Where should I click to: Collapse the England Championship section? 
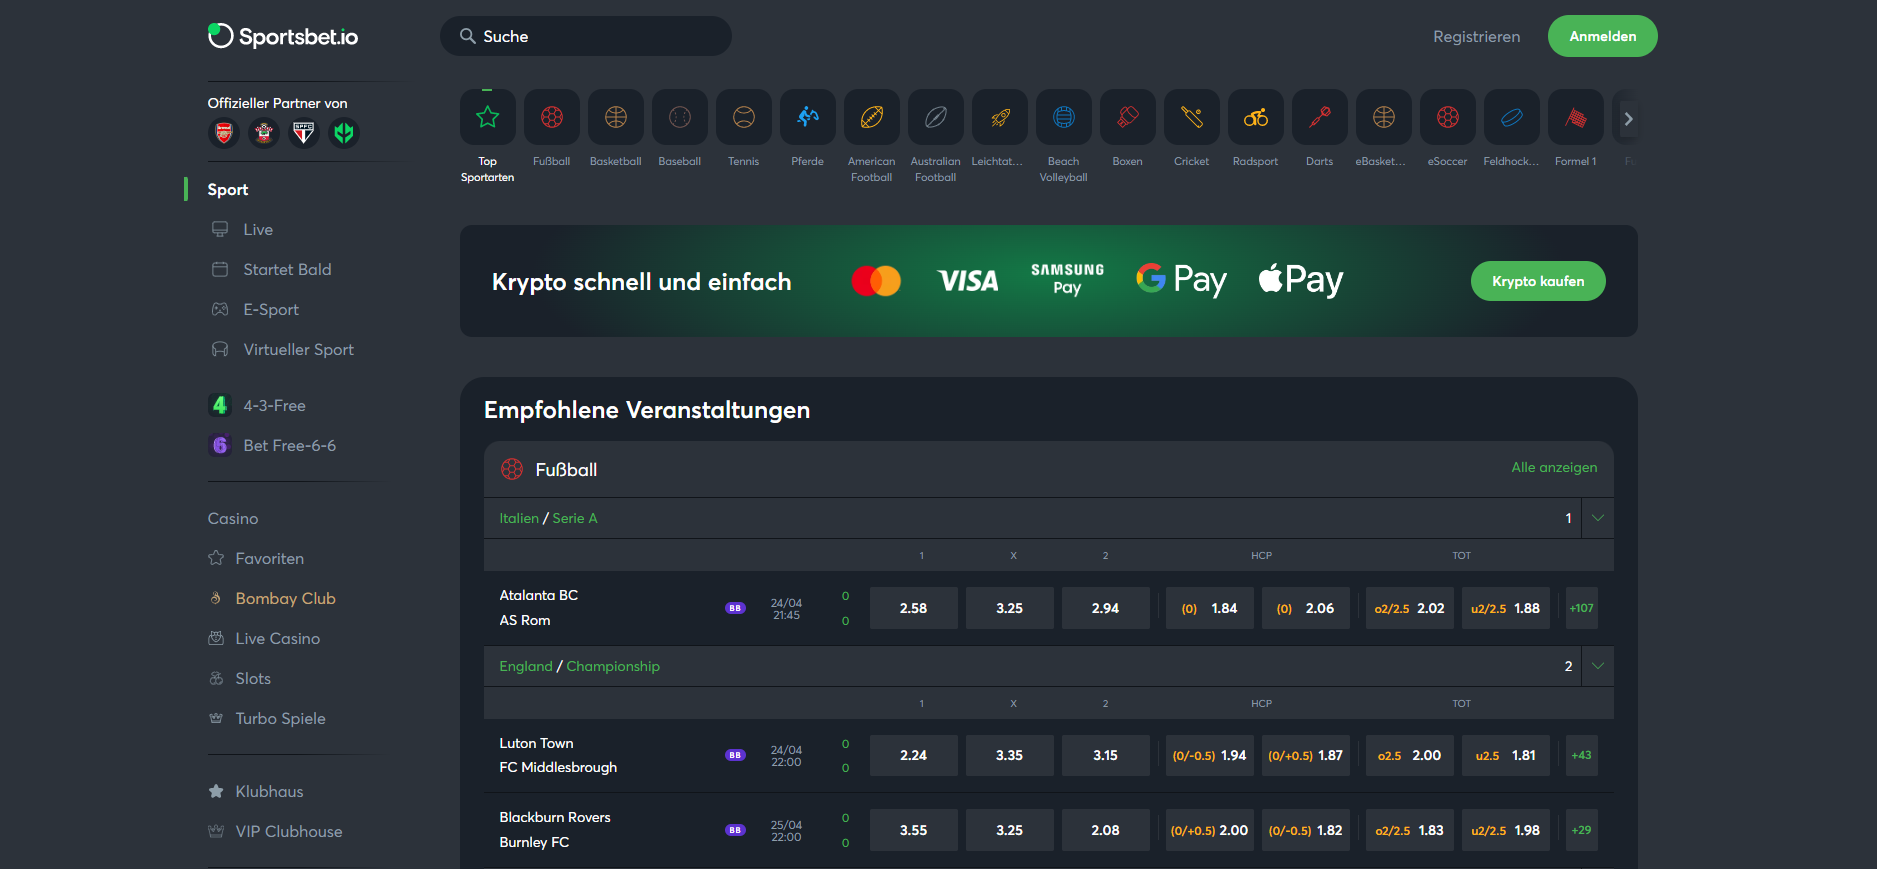click(x=1598, y=666)
